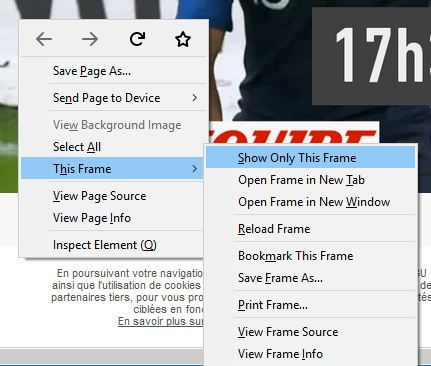Choose Open Frame in New Window
This screenshot has height=366, width=431.
point(310,202)
